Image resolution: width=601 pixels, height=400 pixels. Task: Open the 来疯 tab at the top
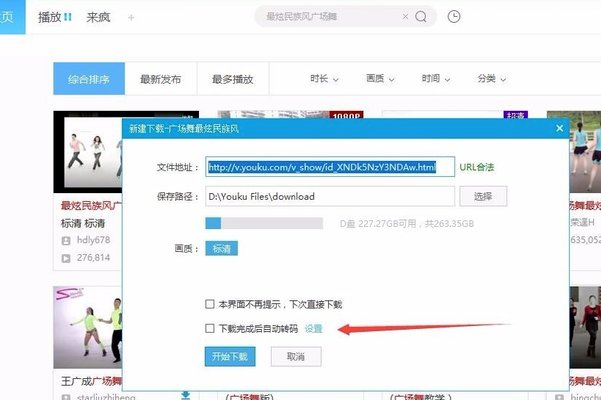99,17
